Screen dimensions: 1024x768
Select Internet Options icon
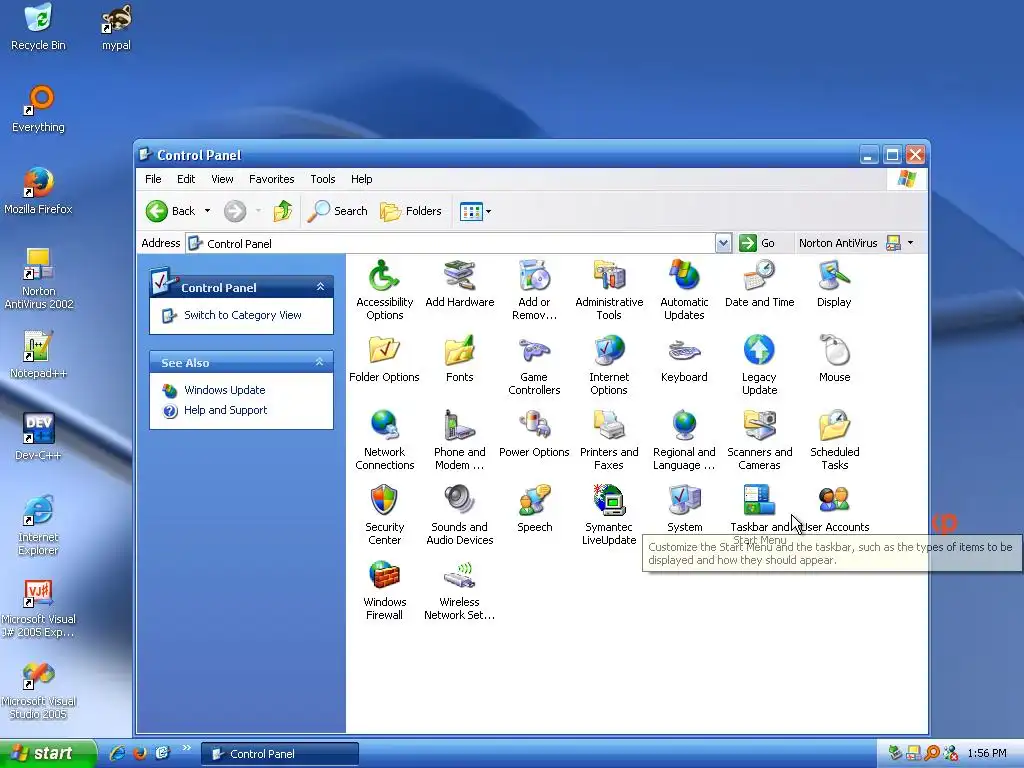(x=609, y=351)
